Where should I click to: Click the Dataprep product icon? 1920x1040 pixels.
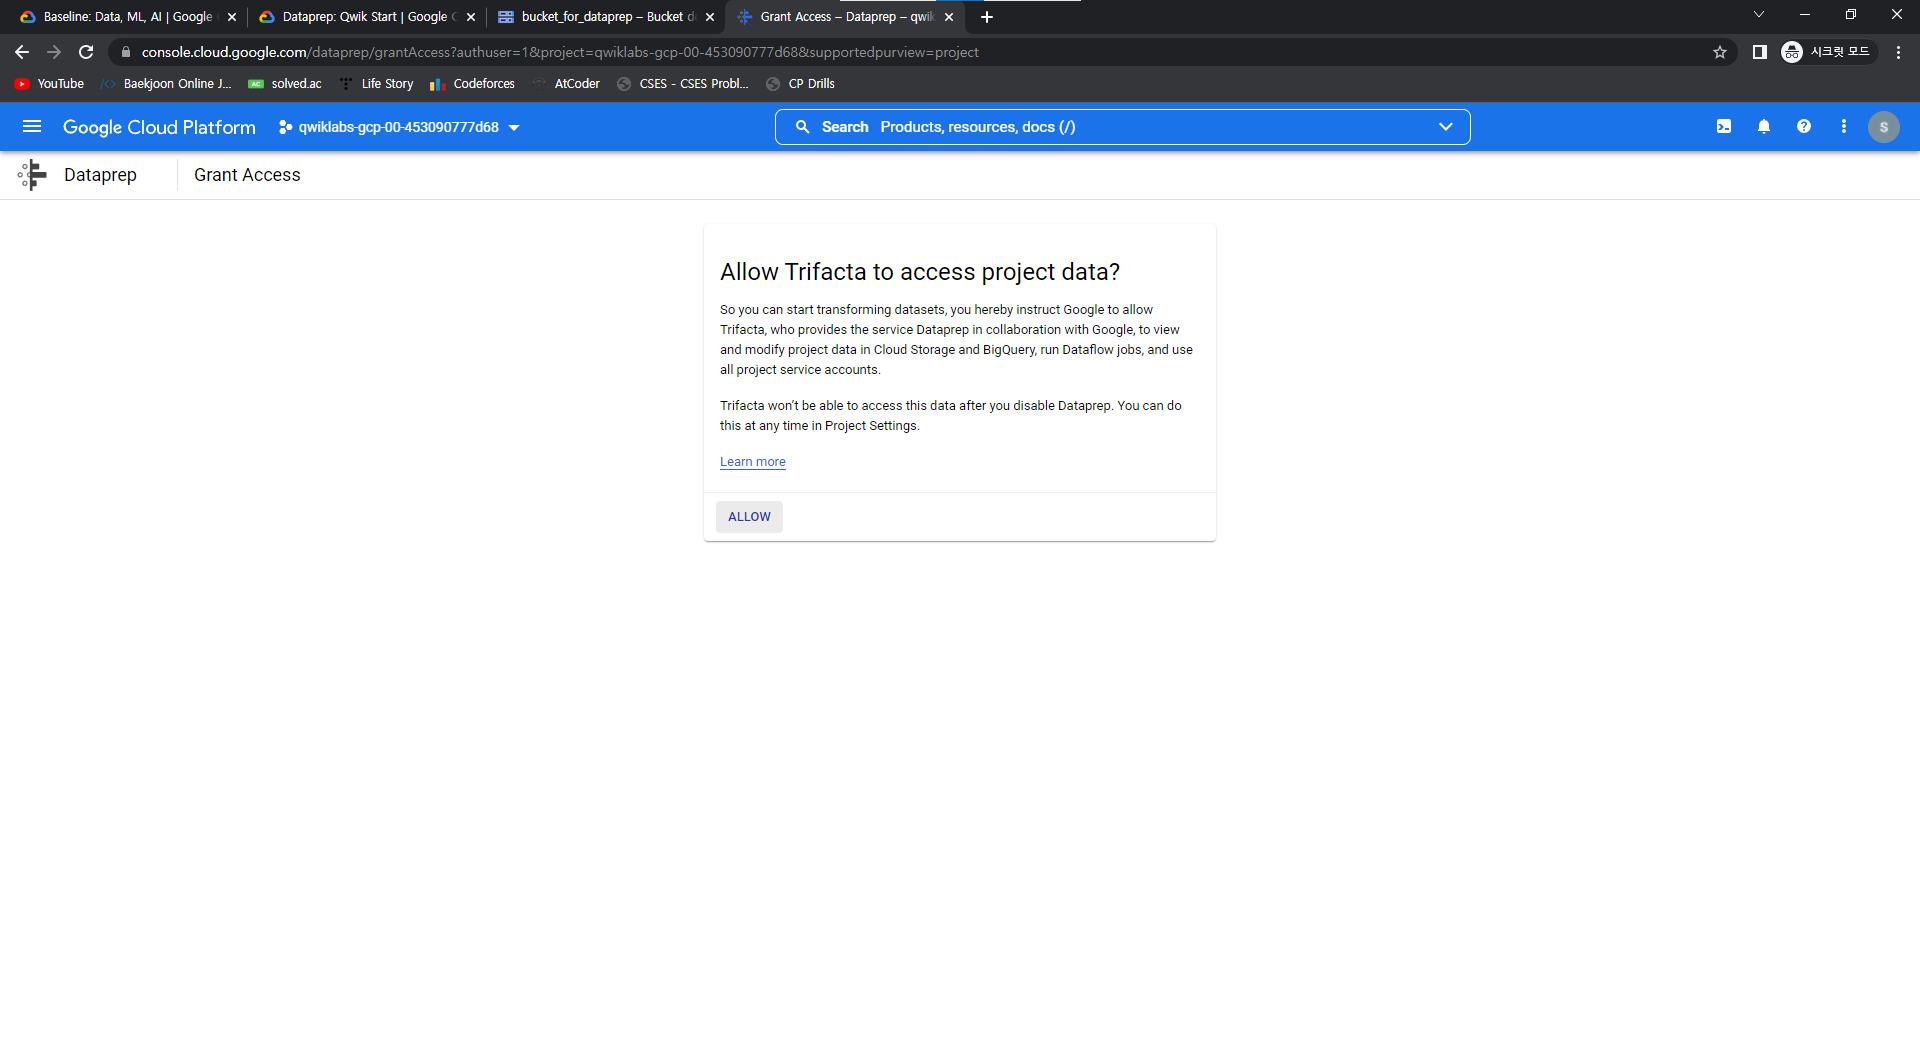click(x=32, y=175)
